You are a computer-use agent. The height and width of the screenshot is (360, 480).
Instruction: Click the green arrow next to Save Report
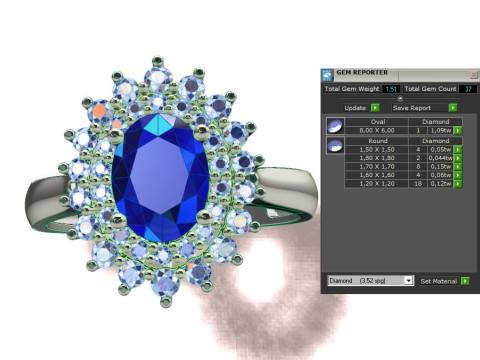pos(453,108)
